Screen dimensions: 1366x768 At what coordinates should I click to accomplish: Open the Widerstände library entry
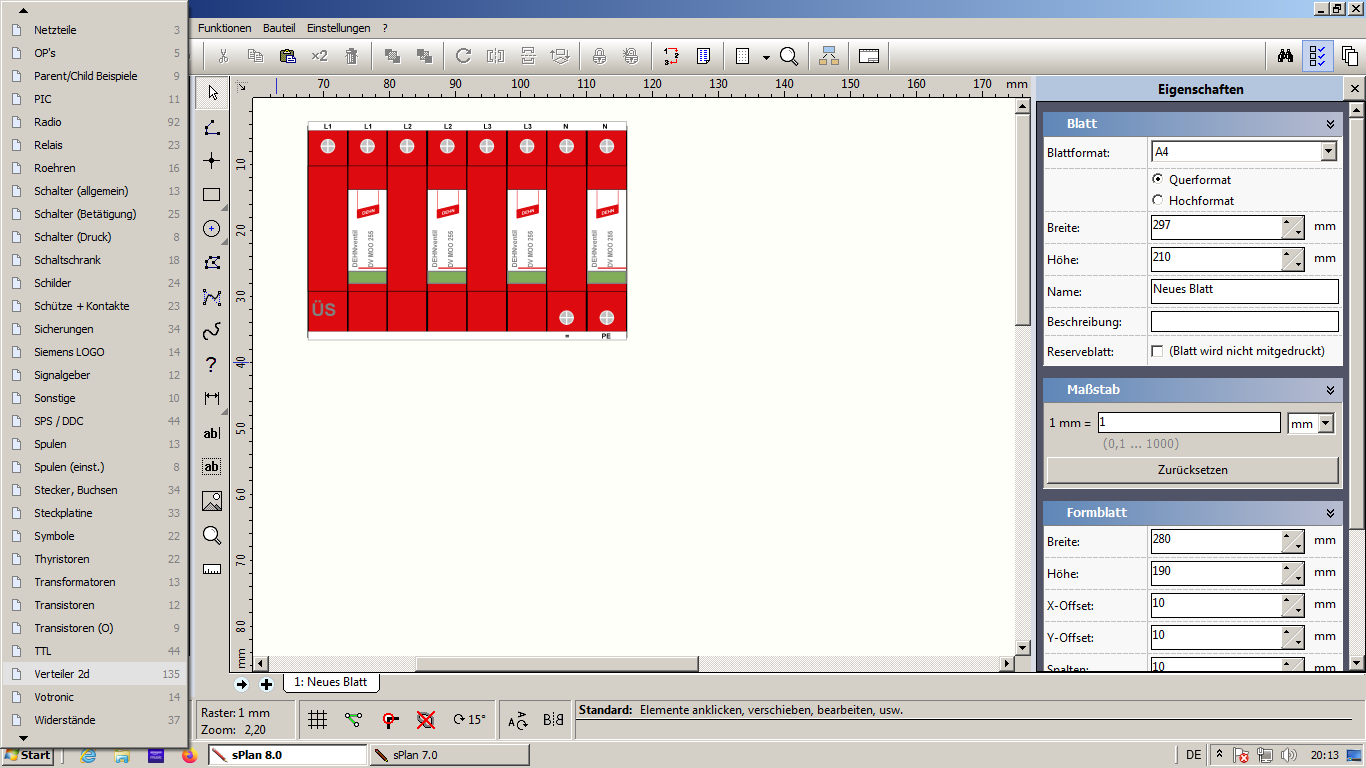[94, 720]
